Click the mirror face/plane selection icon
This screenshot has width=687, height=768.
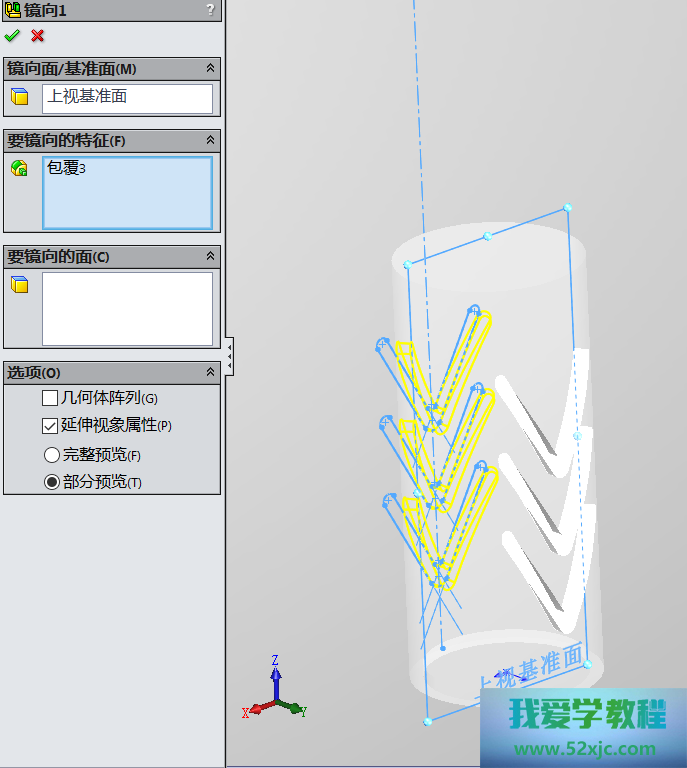pyautogui.click(x=19, y=97)
